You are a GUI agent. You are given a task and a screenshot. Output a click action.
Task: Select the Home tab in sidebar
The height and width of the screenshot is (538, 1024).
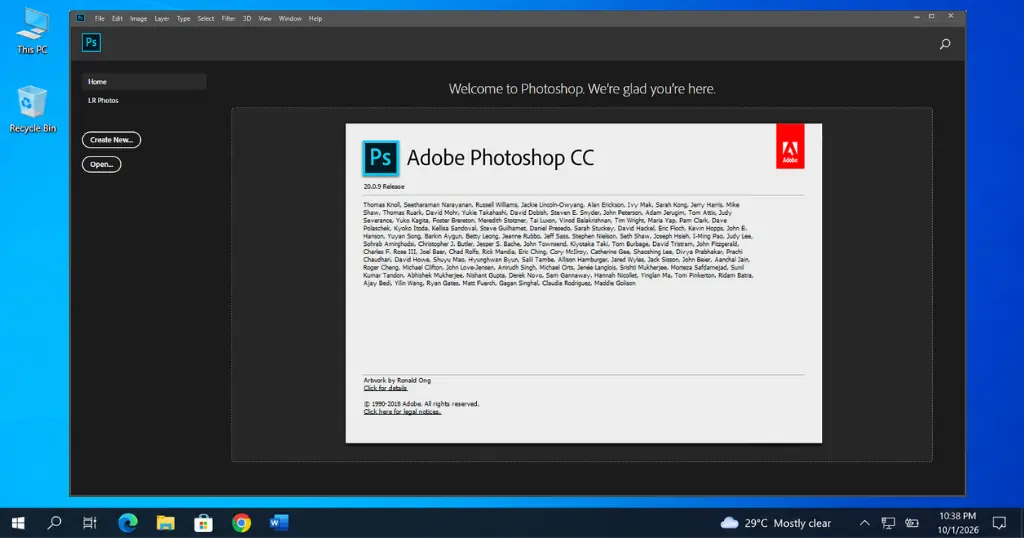144,82
